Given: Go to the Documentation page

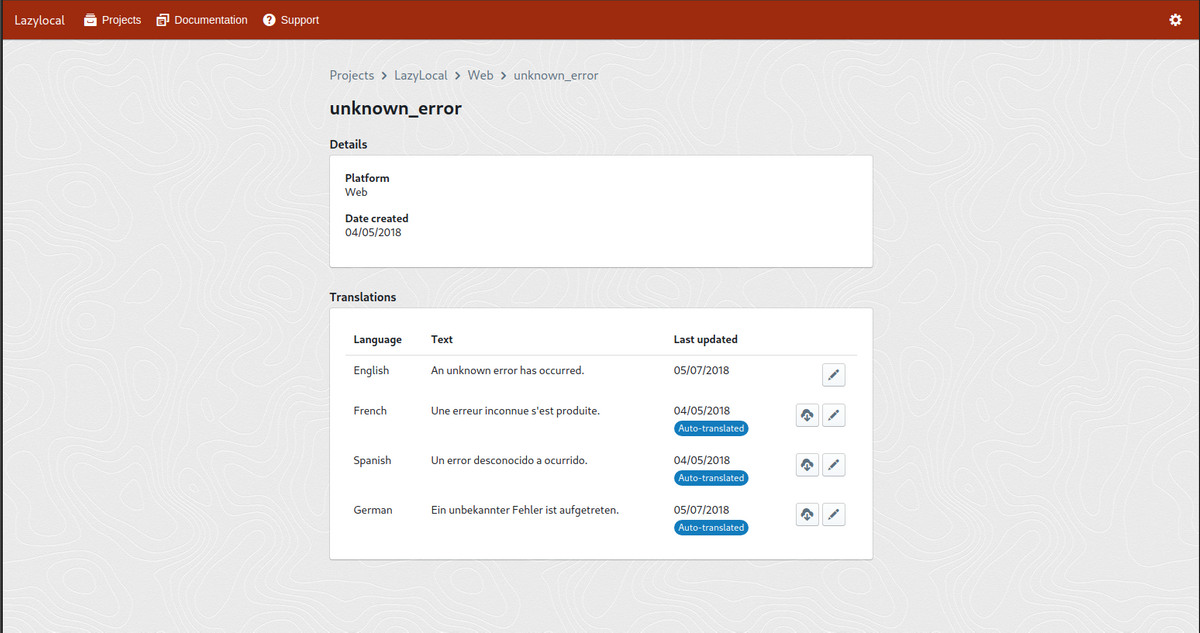Looking at the screenshot, I should [202, 20].
